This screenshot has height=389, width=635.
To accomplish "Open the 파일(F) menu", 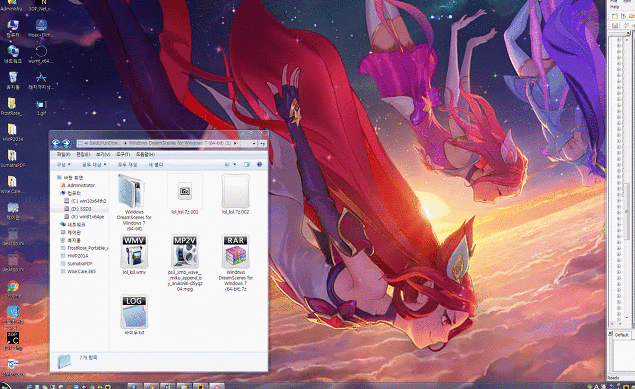I will pyautogui.click(x=63, y=155).
